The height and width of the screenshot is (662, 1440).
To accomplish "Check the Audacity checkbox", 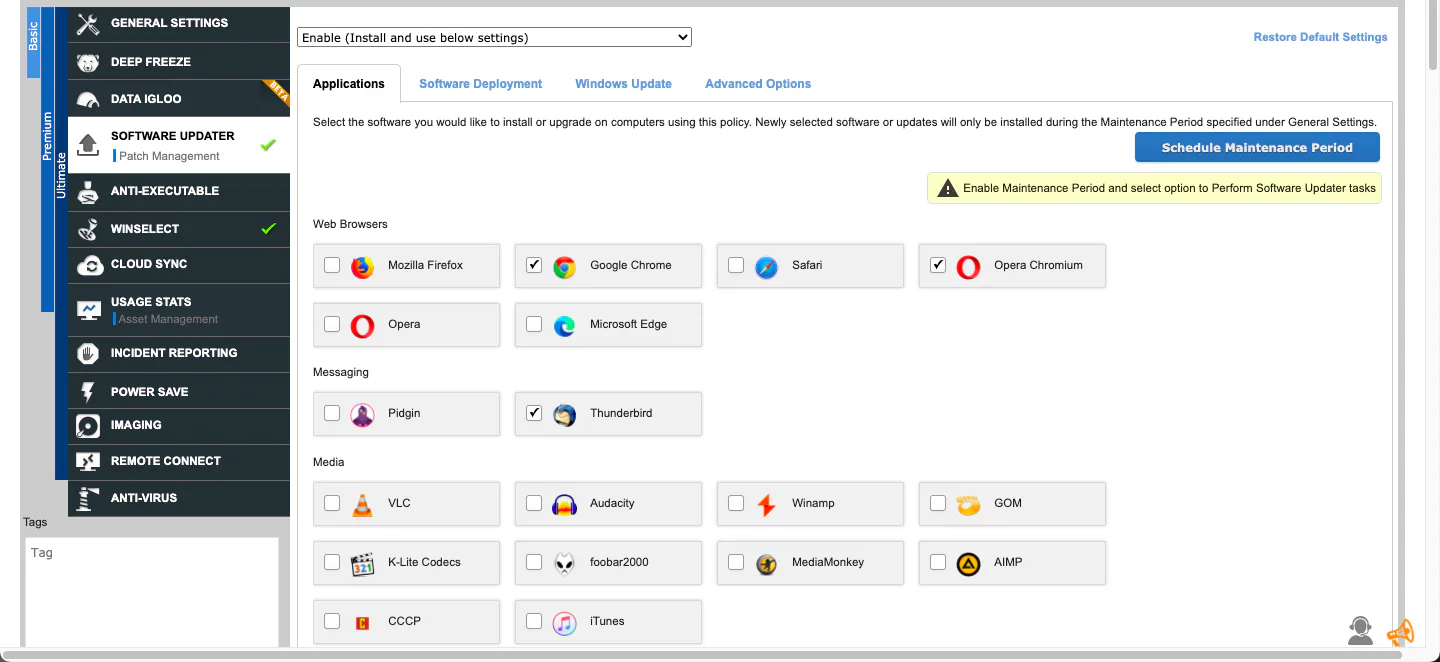I will pos(534,503).
